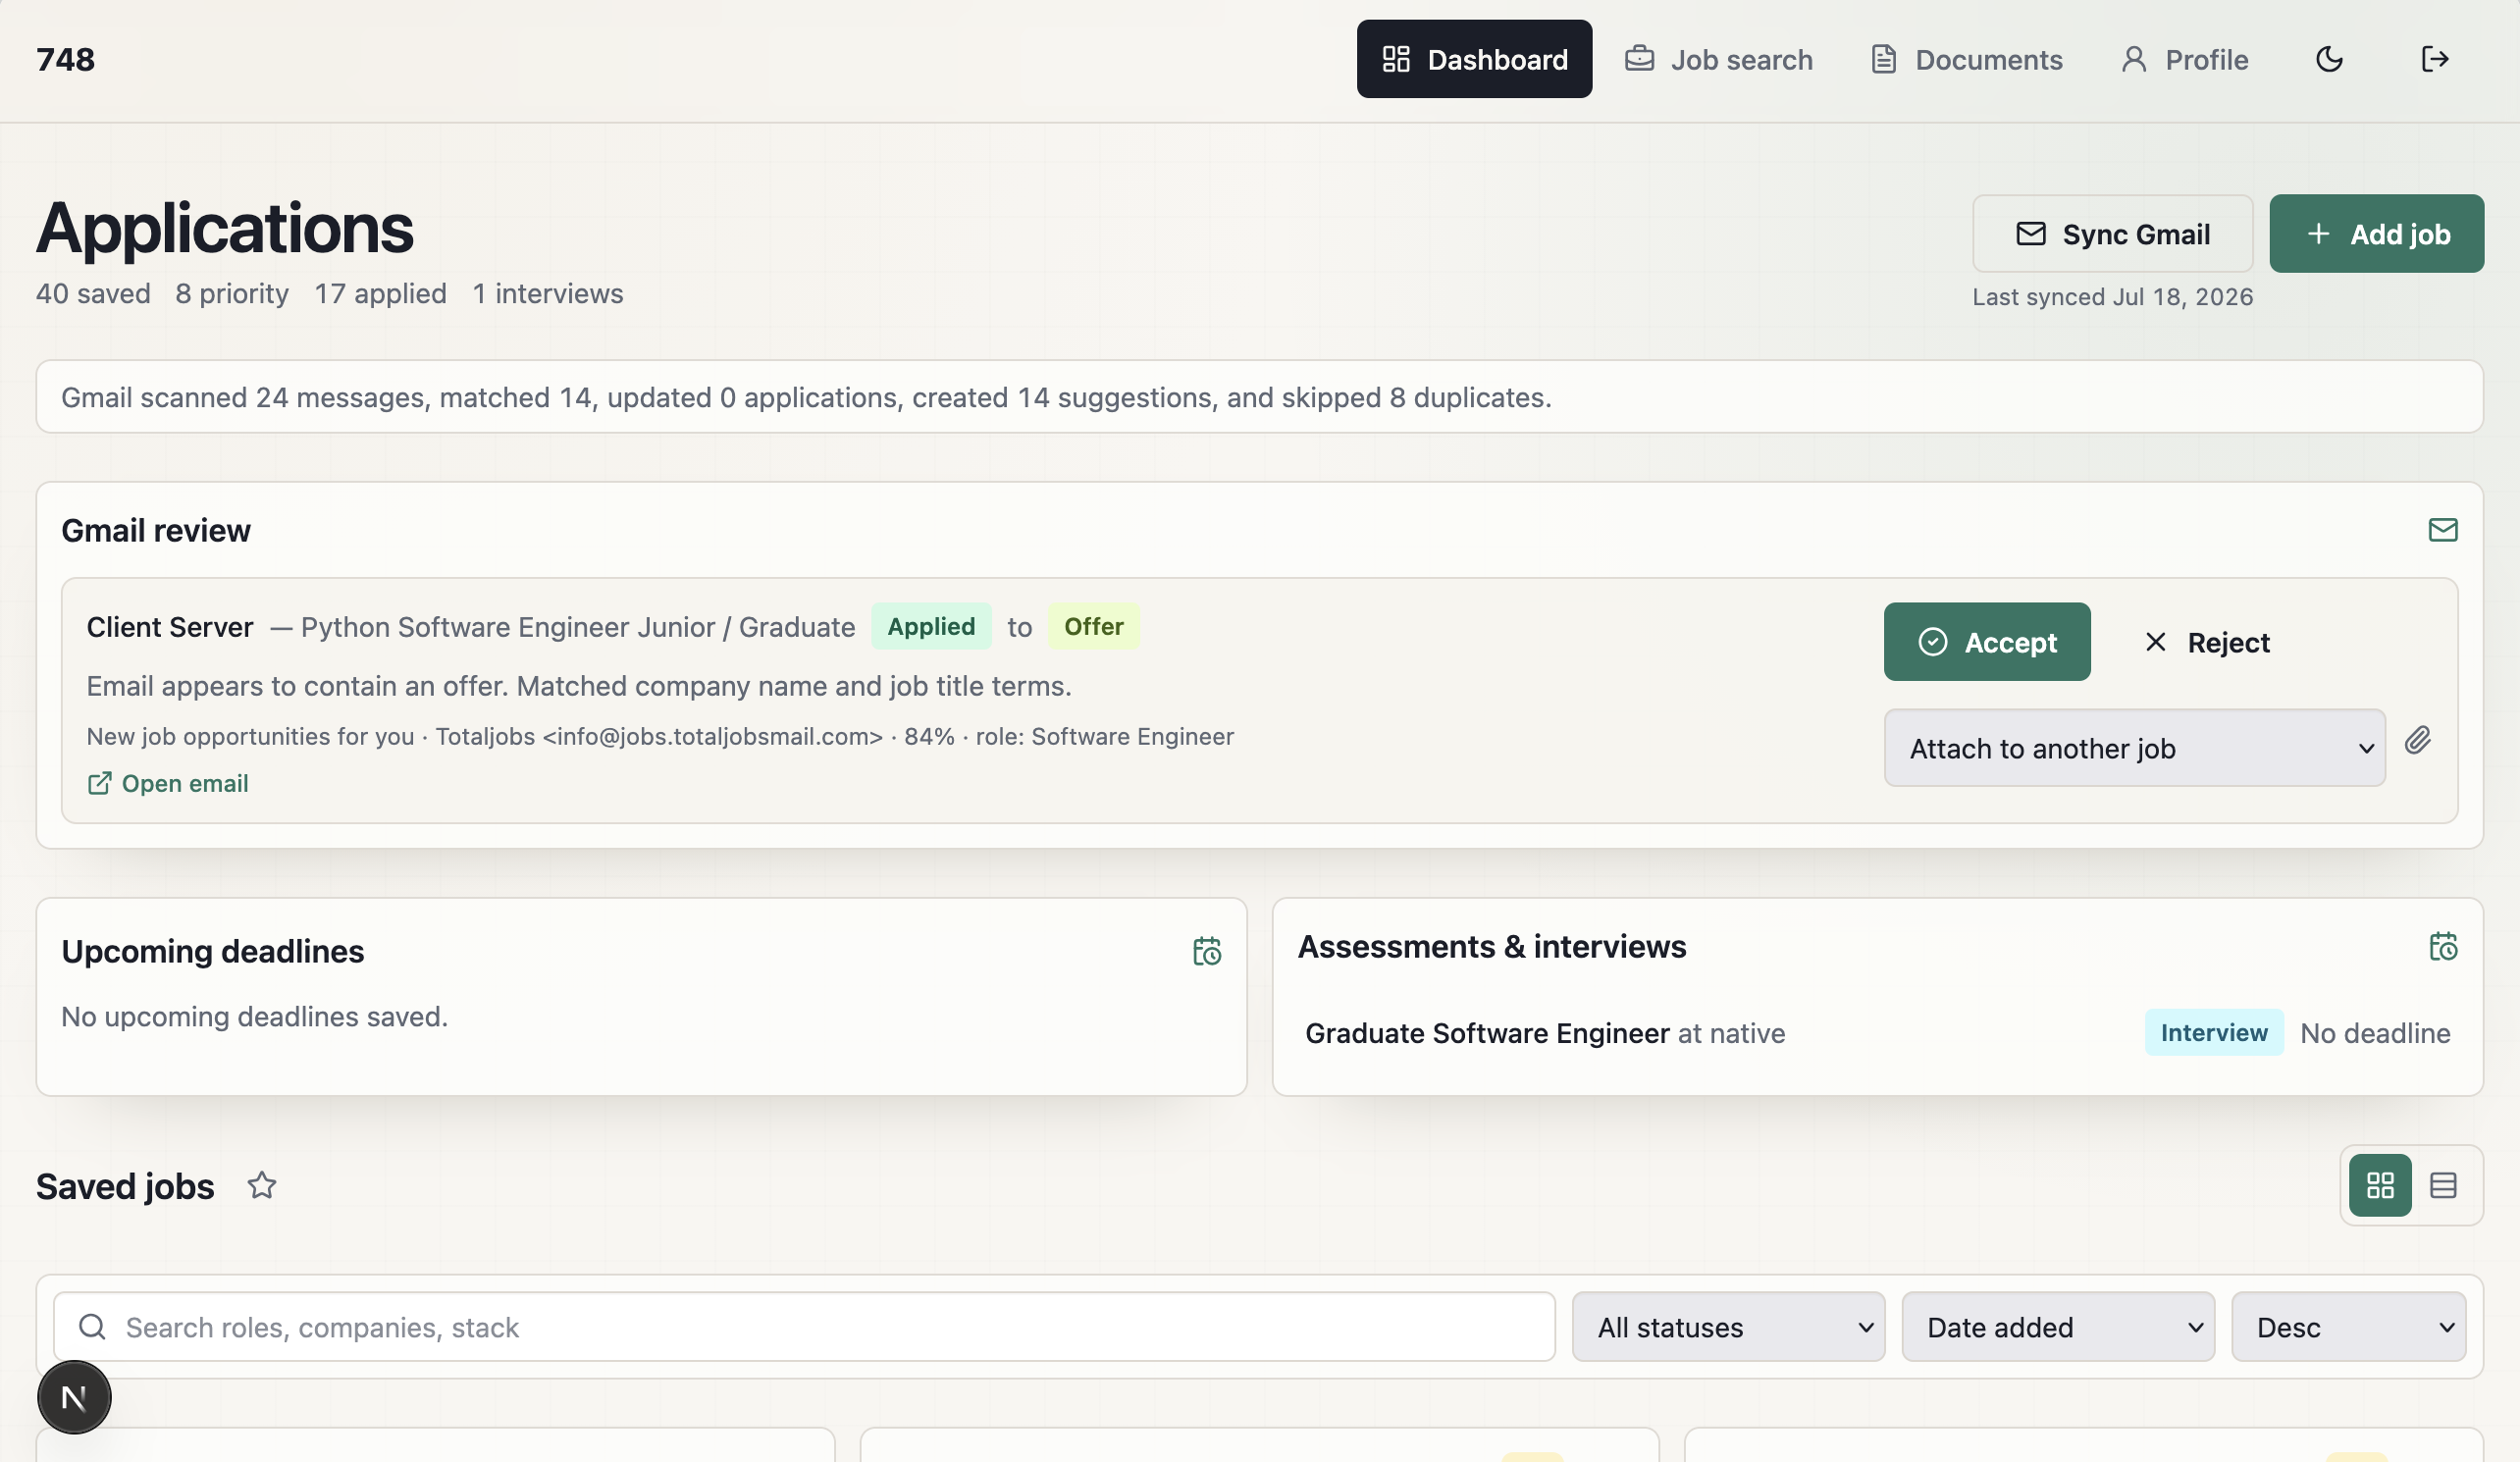
Task: Open the All statuses filter dropdown
Action: (x=1728, y=1327)
